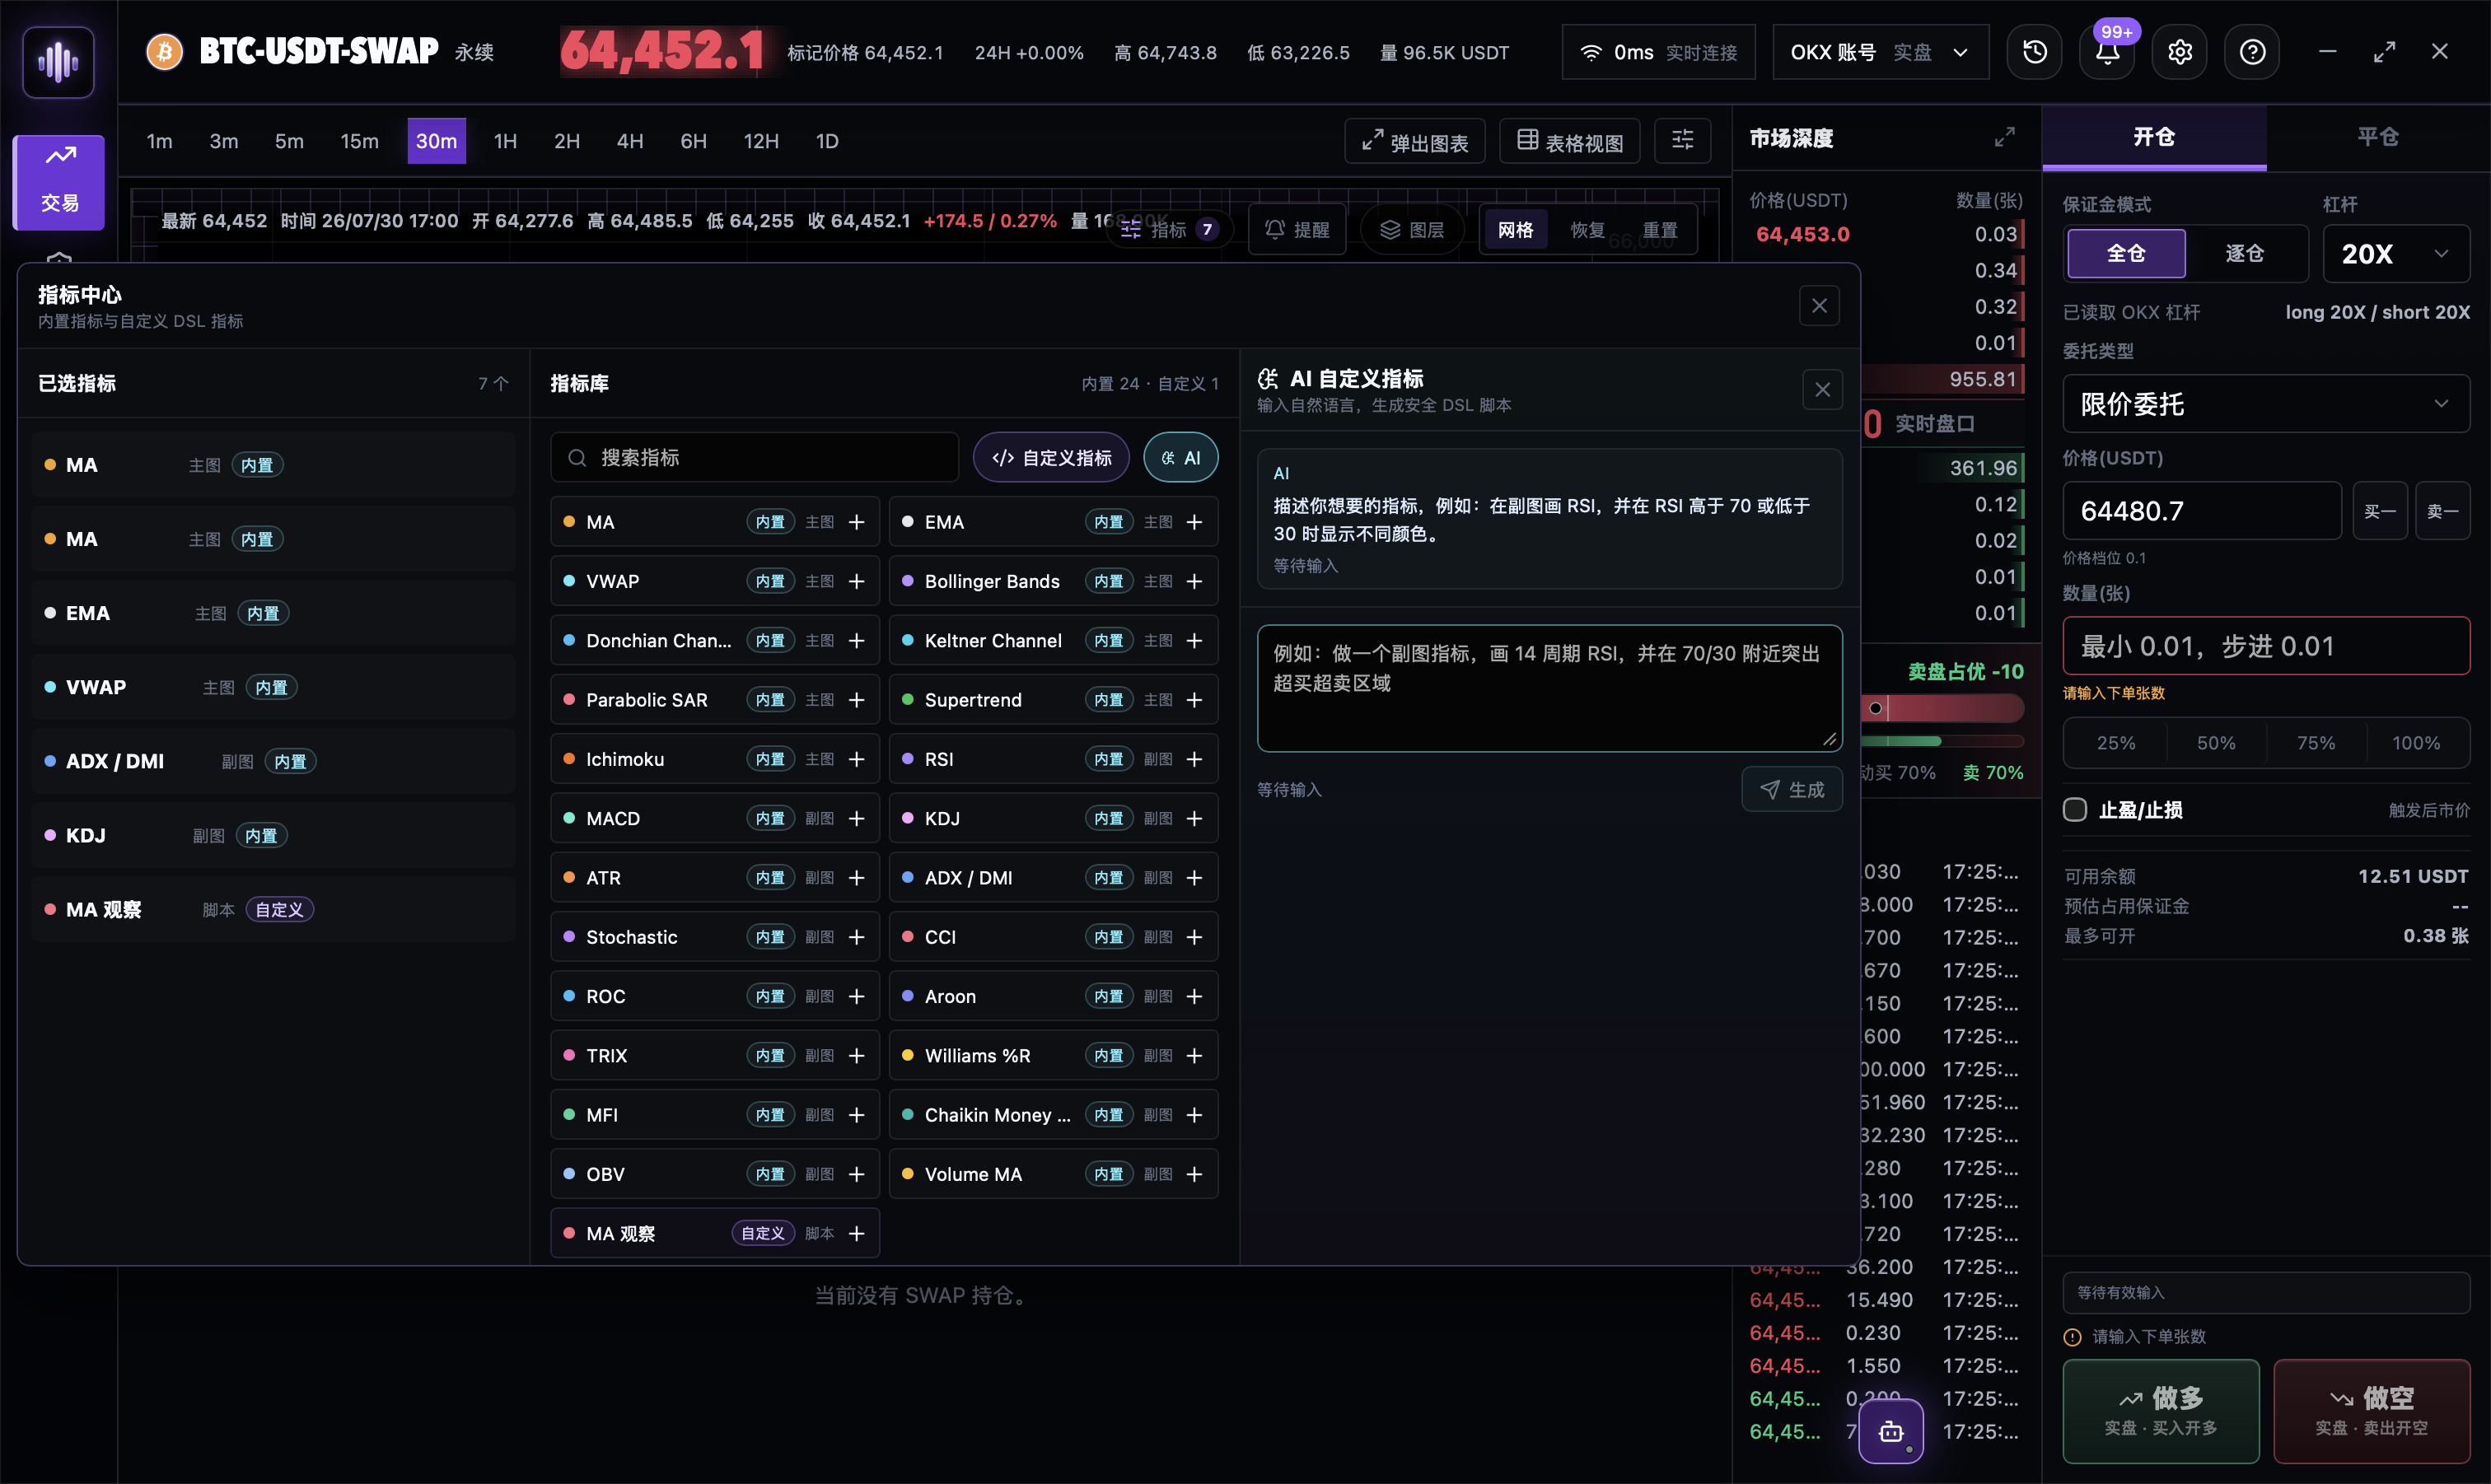Screen dimensions: 2491x1484
Task: Select 全仓 cross margin mode
Action: click(x=2126, y=253)
